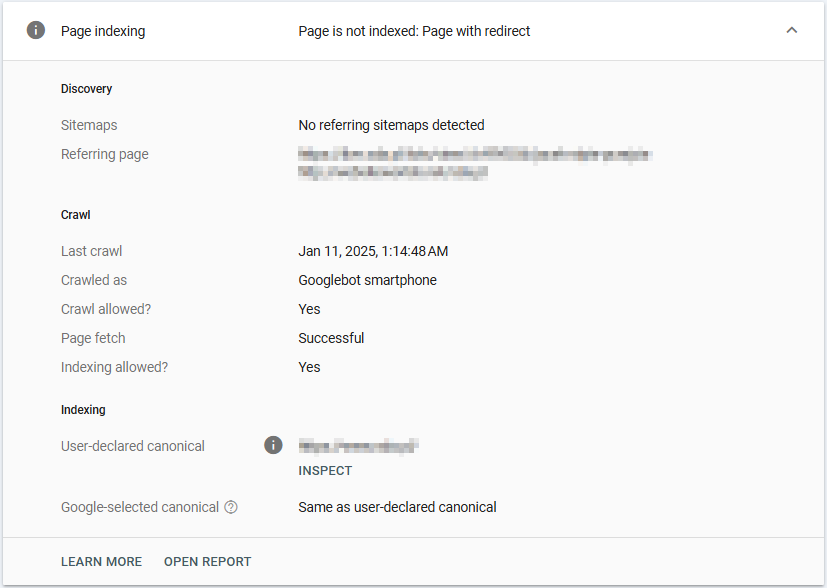This screenshot has width=827, height=588.
Task: Click info icon beside User-declared canonical URL
Action: coord(273,445)
